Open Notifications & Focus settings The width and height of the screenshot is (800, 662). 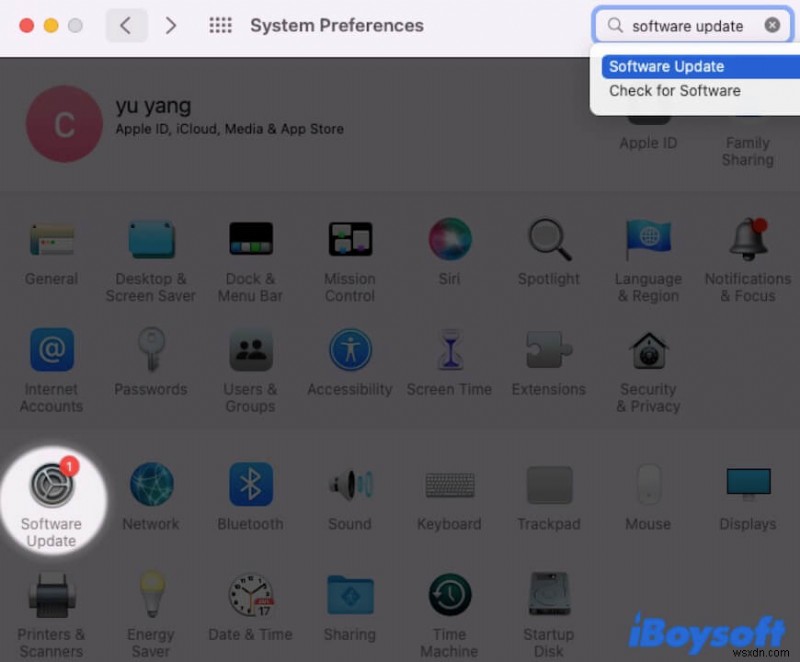[x=747, y=240]
